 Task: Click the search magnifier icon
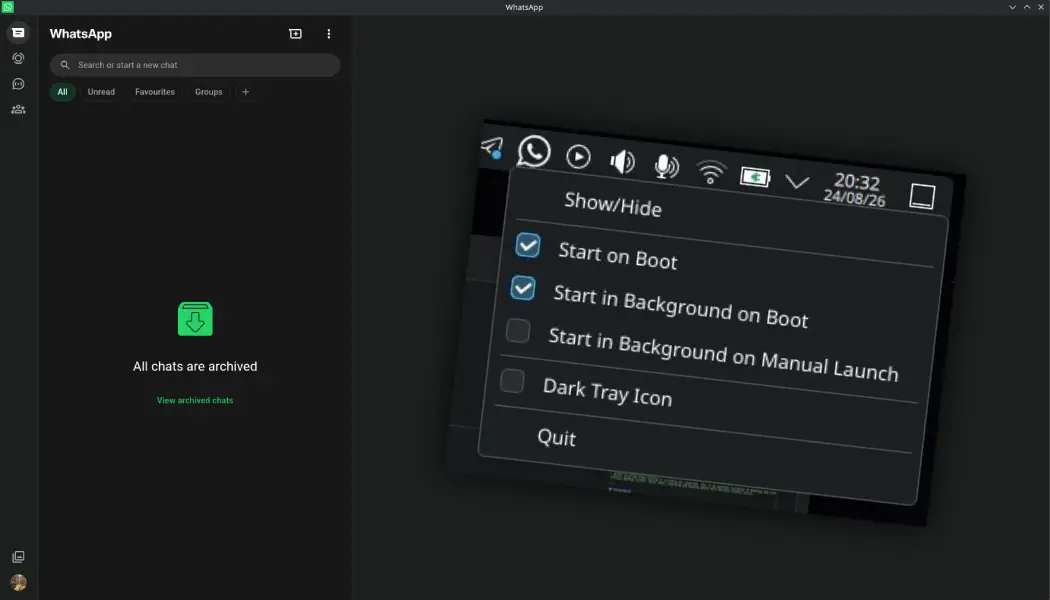65,65
